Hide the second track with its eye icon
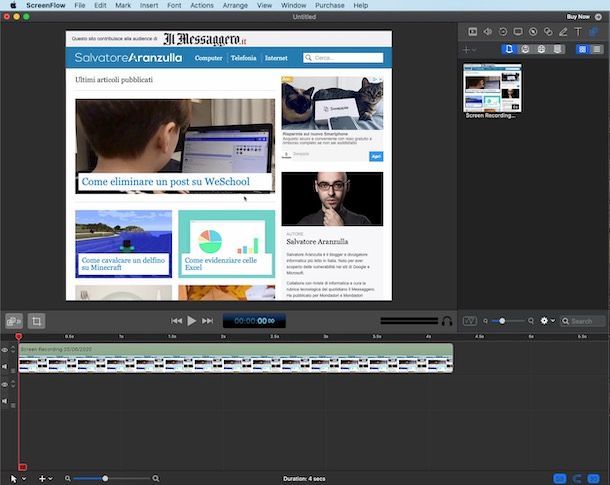Image resolution: width=610 pixels, height=485 pixels. tap(5, 384)
